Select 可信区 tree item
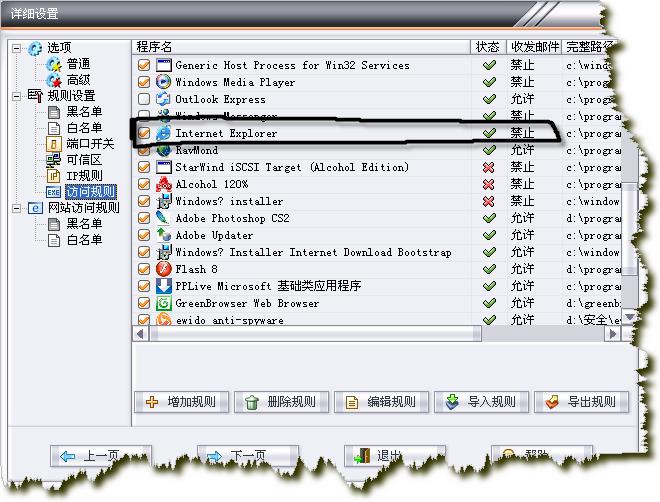Image resolution: width=660 pixels, height=502 pixels. [84, 160]
